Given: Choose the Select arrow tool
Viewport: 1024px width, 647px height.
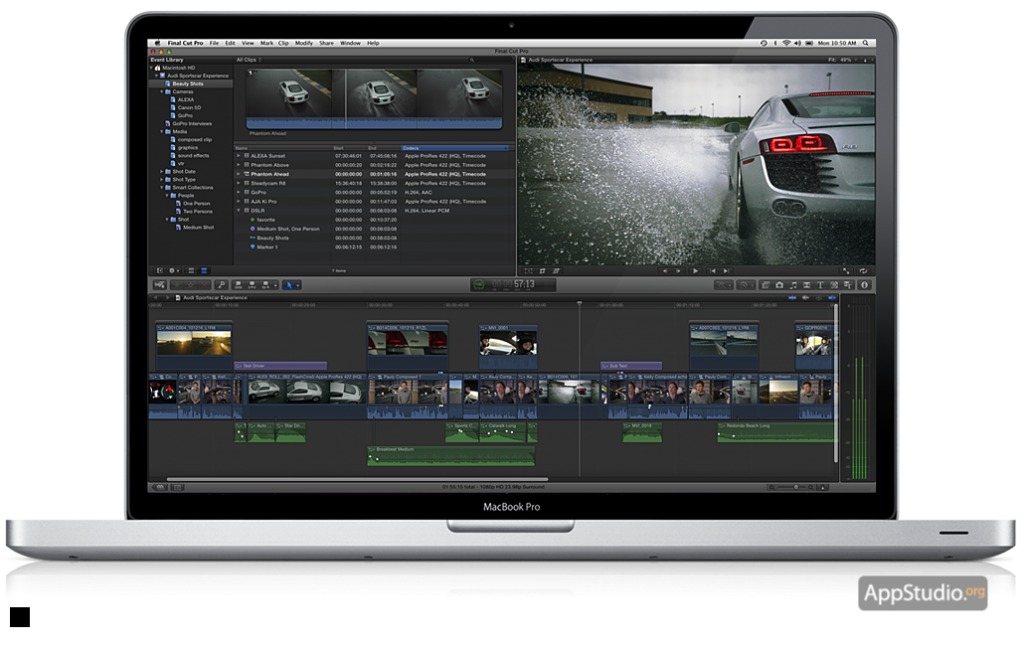Looking at the screenshot, I should (x=289, y=285).
